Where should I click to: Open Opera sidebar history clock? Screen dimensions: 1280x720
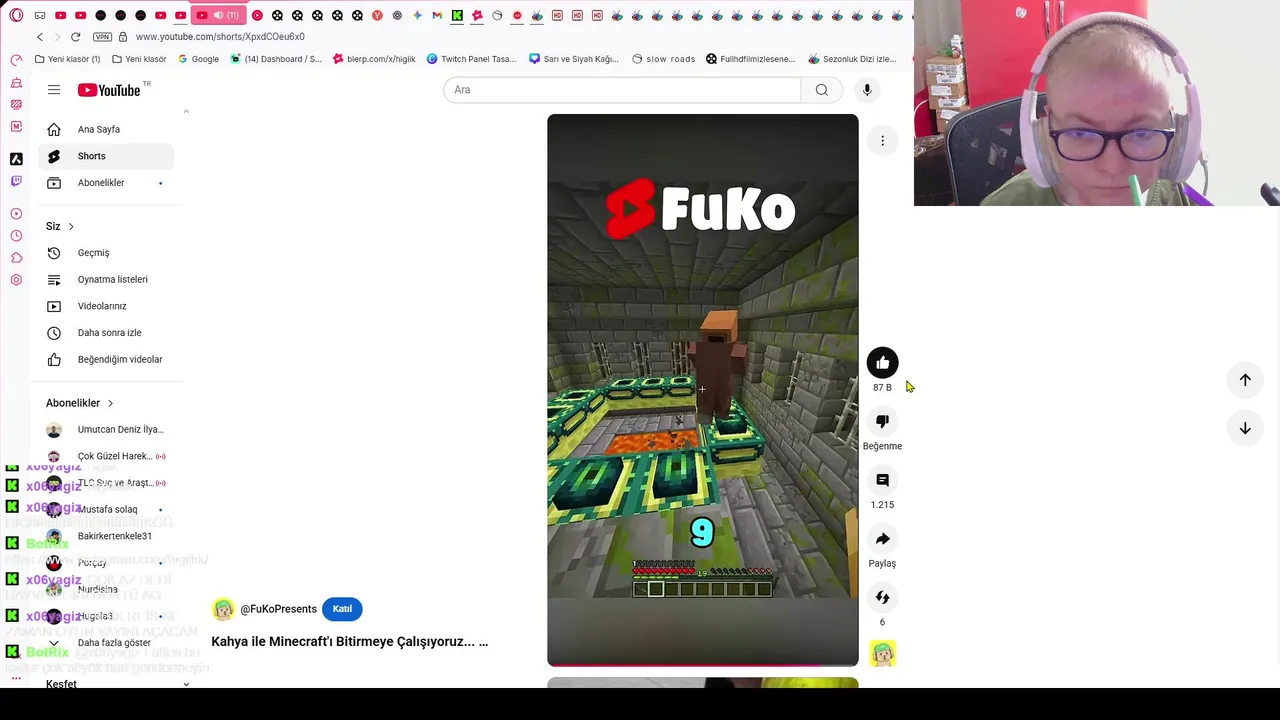click(x=16, y=236)
